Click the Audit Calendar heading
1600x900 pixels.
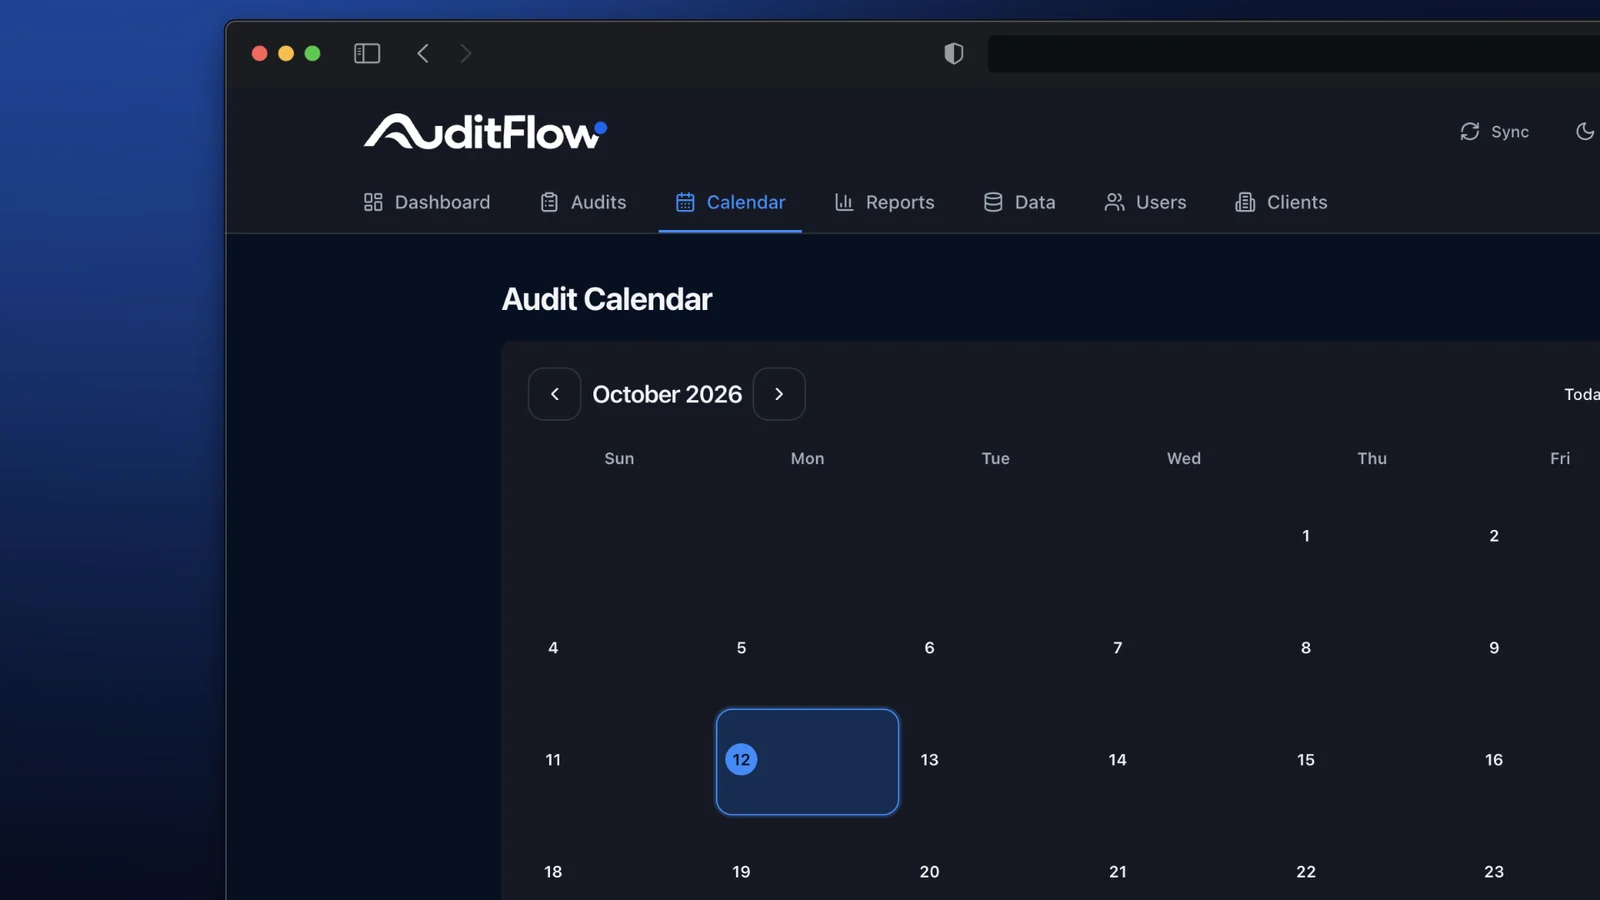(x=607, y=299)
